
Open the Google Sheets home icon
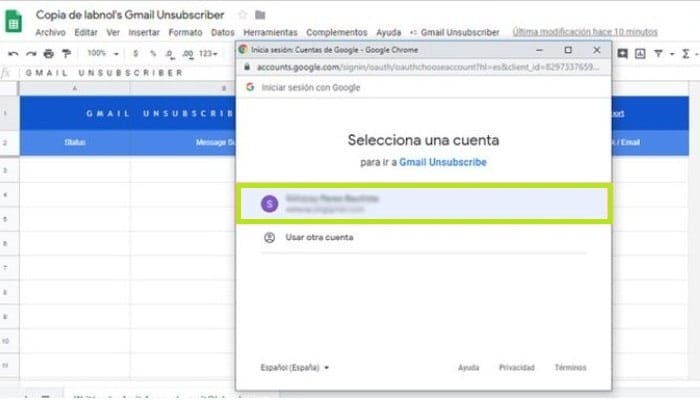click(x=13, y=21)
